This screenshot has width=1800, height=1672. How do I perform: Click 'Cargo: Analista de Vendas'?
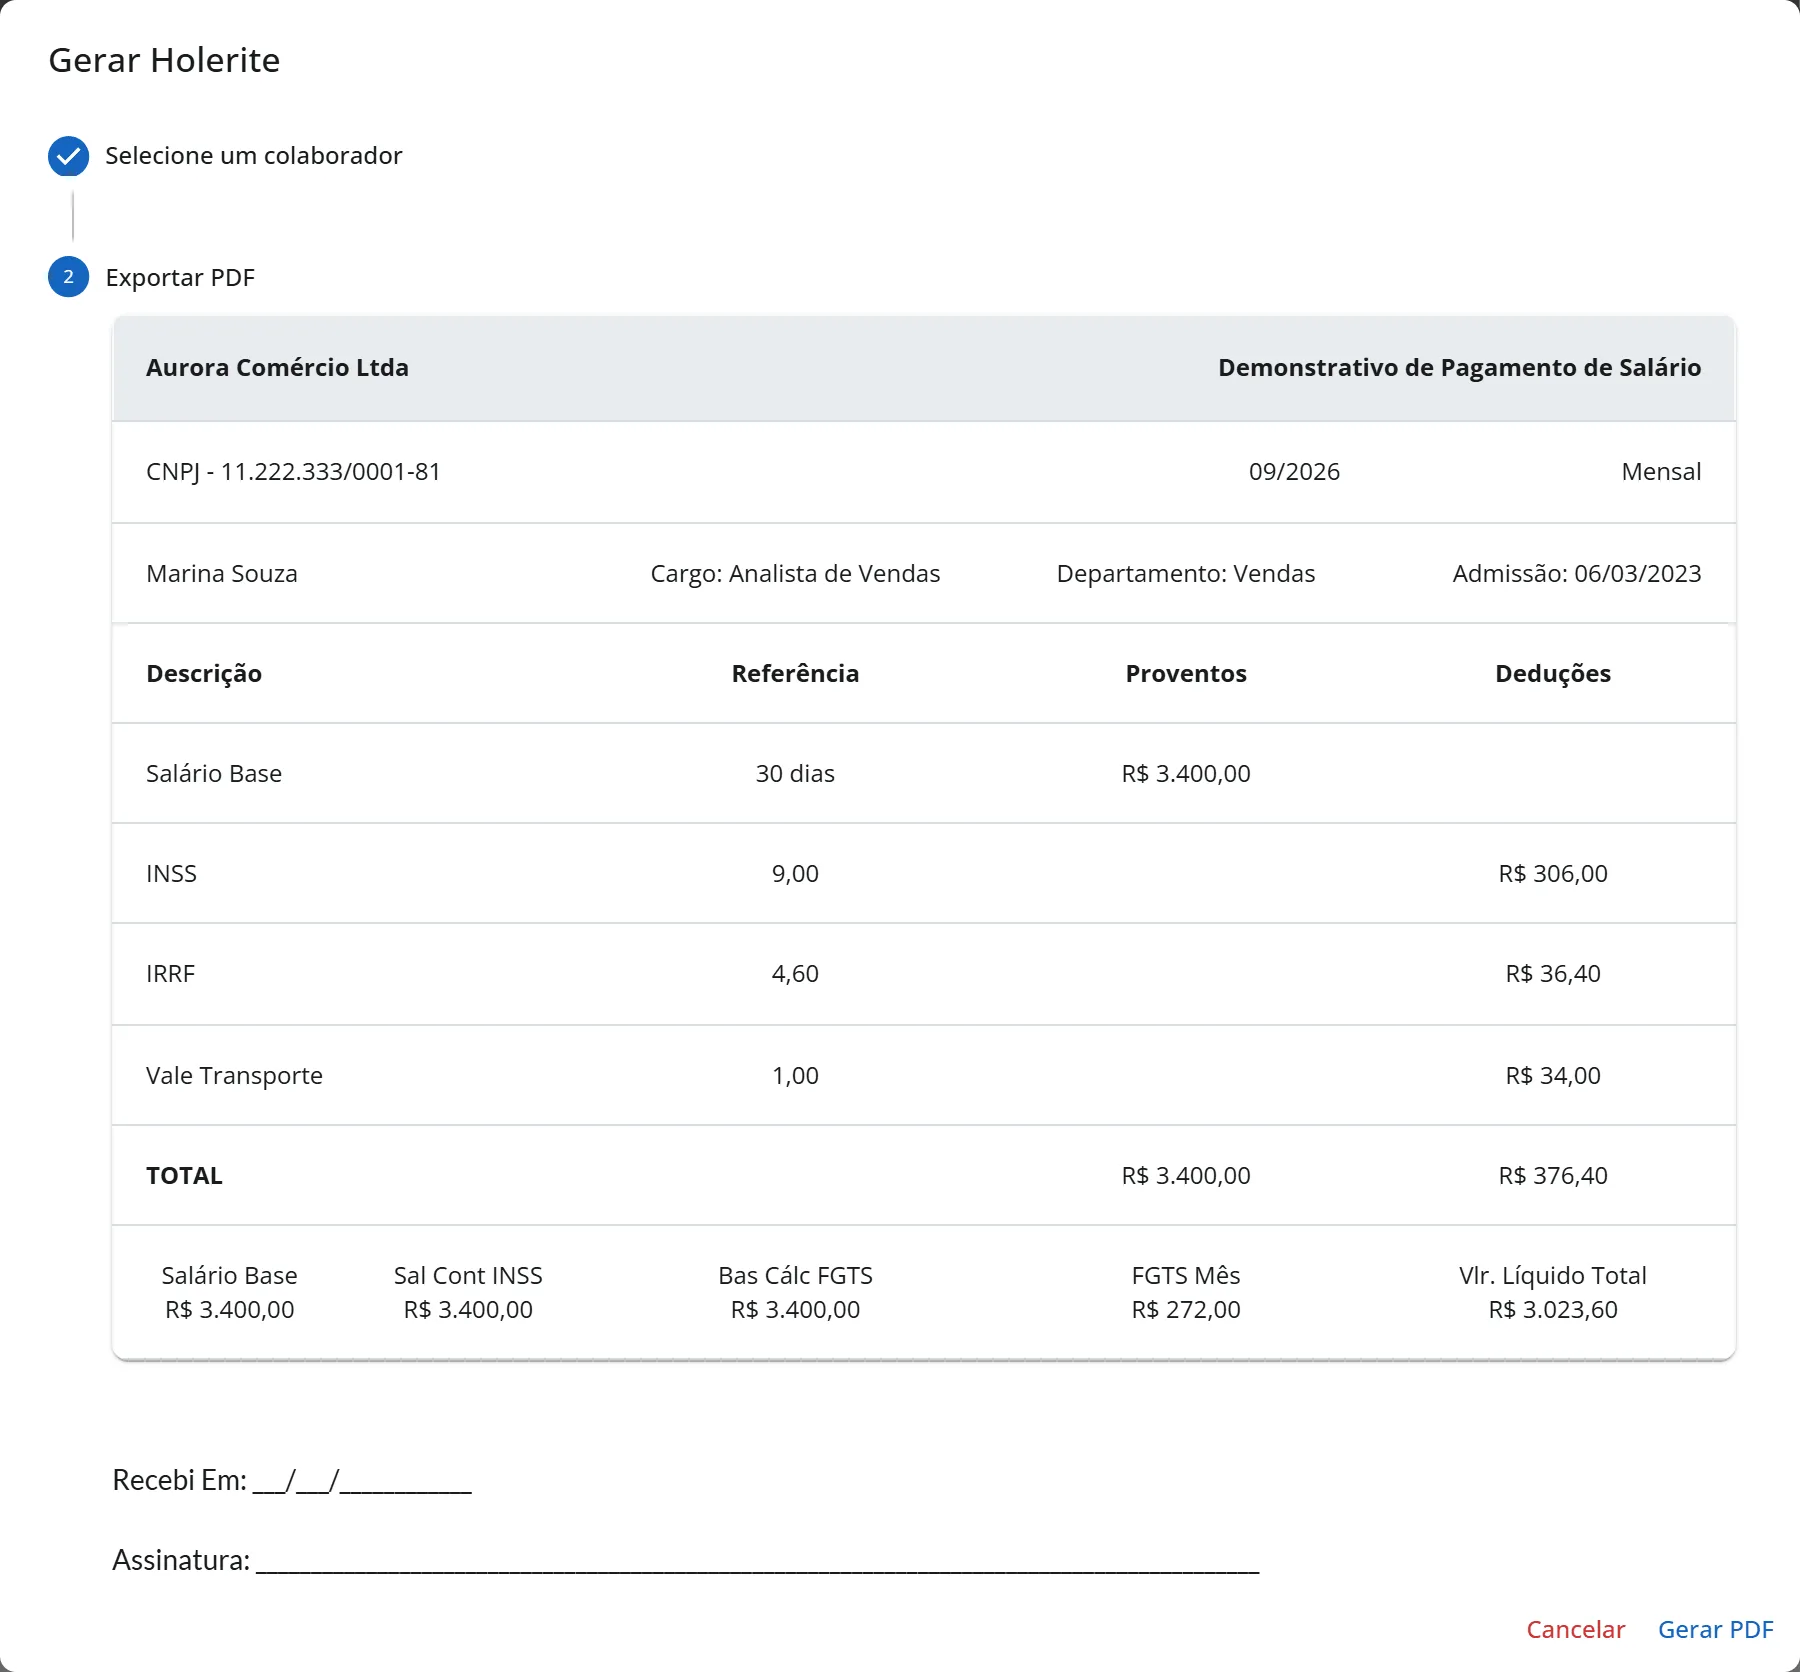point(795,574)
